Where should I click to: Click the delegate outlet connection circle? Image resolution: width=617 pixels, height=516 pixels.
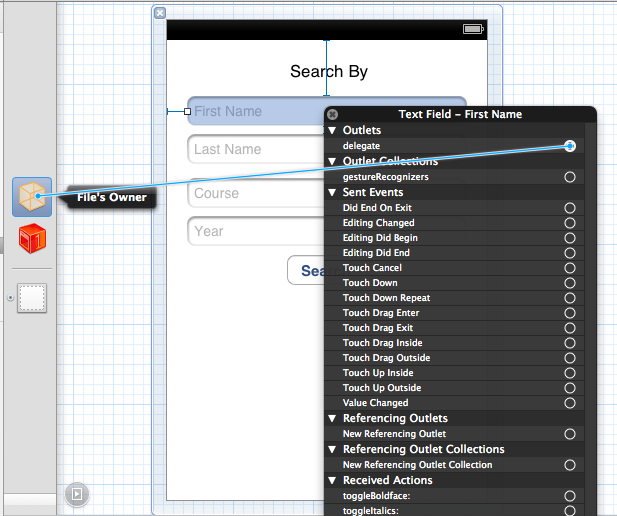570,146
